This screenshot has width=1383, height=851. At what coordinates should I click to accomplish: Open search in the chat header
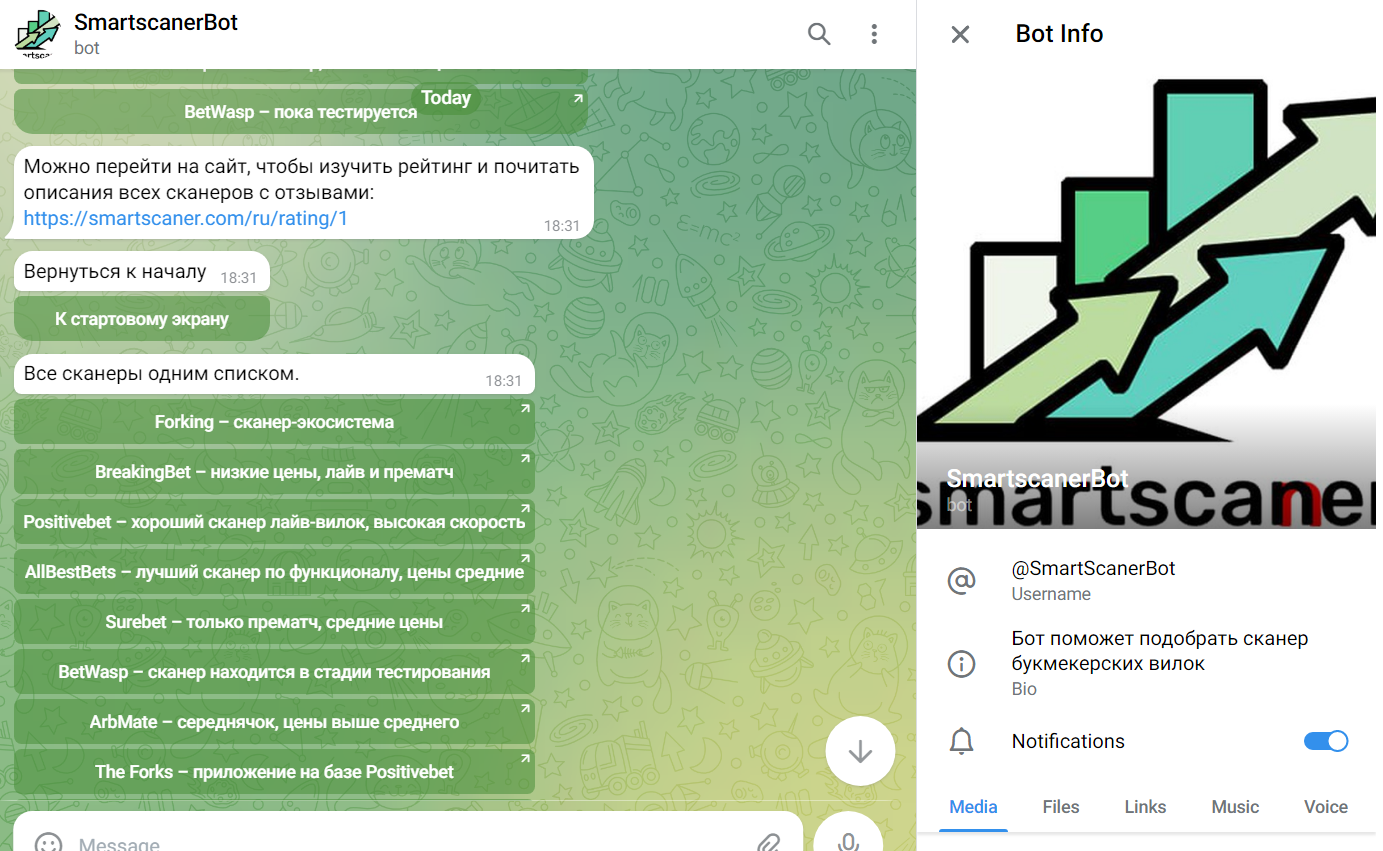click(819, 34)
